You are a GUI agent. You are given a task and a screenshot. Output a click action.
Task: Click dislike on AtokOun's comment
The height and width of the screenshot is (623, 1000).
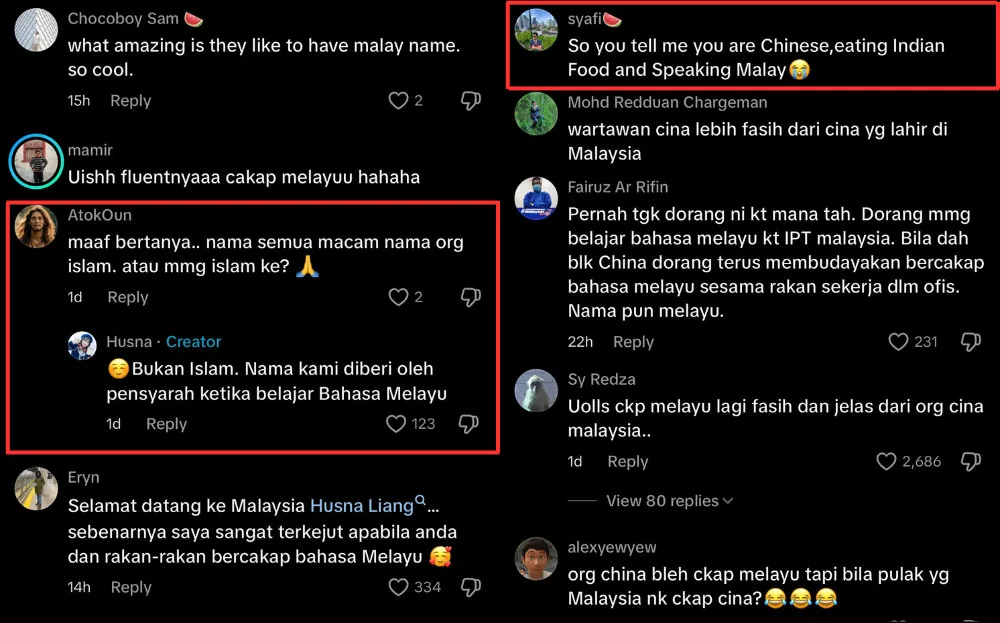pyautogui.click(x=471, y=297)
